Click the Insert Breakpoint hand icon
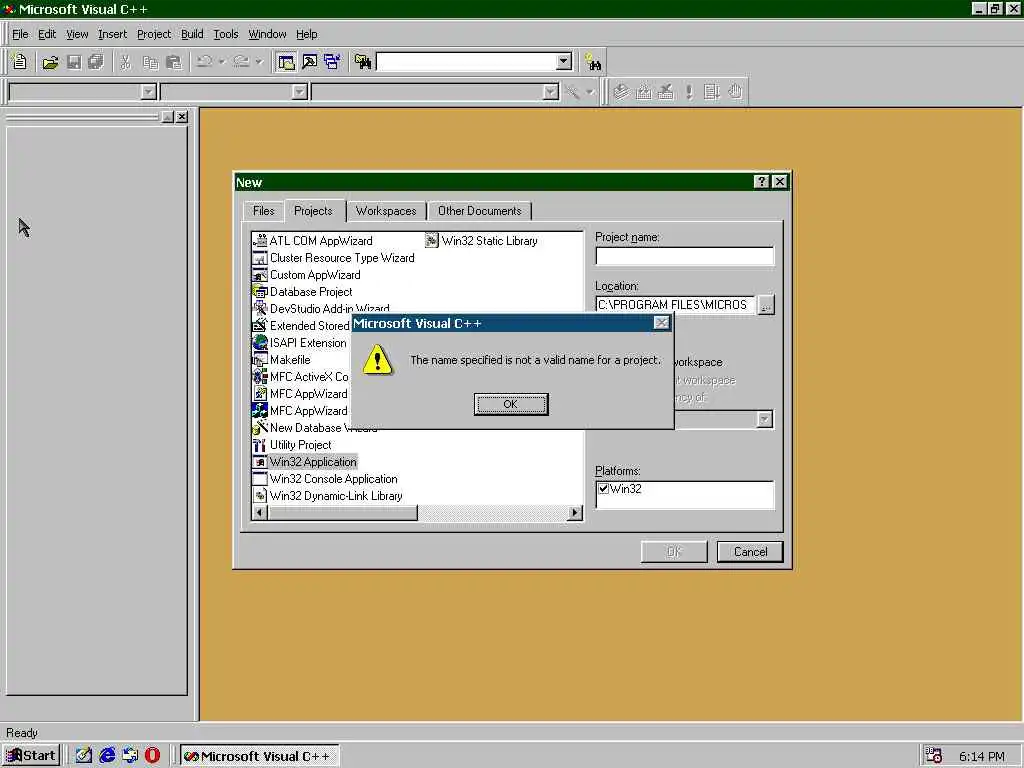The height and width of the screenshot is (768, 1024). pyautogui.click(x=735, y=92)
